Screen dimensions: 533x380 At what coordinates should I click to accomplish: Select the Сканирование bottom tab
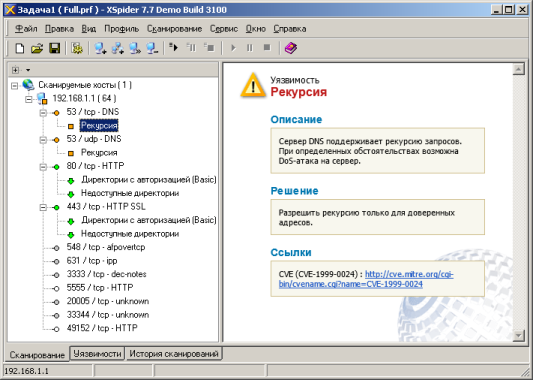tap(37, 355)
